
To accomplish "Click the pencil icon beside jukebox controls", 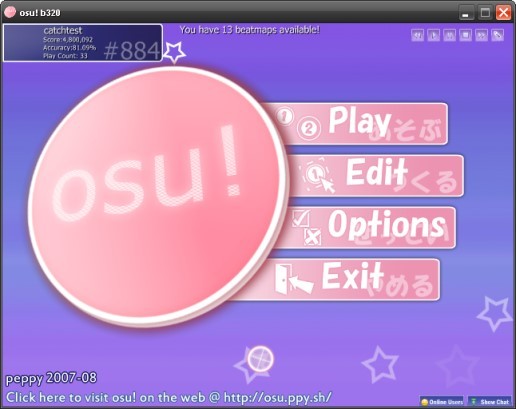I will [x=498, y=35].
